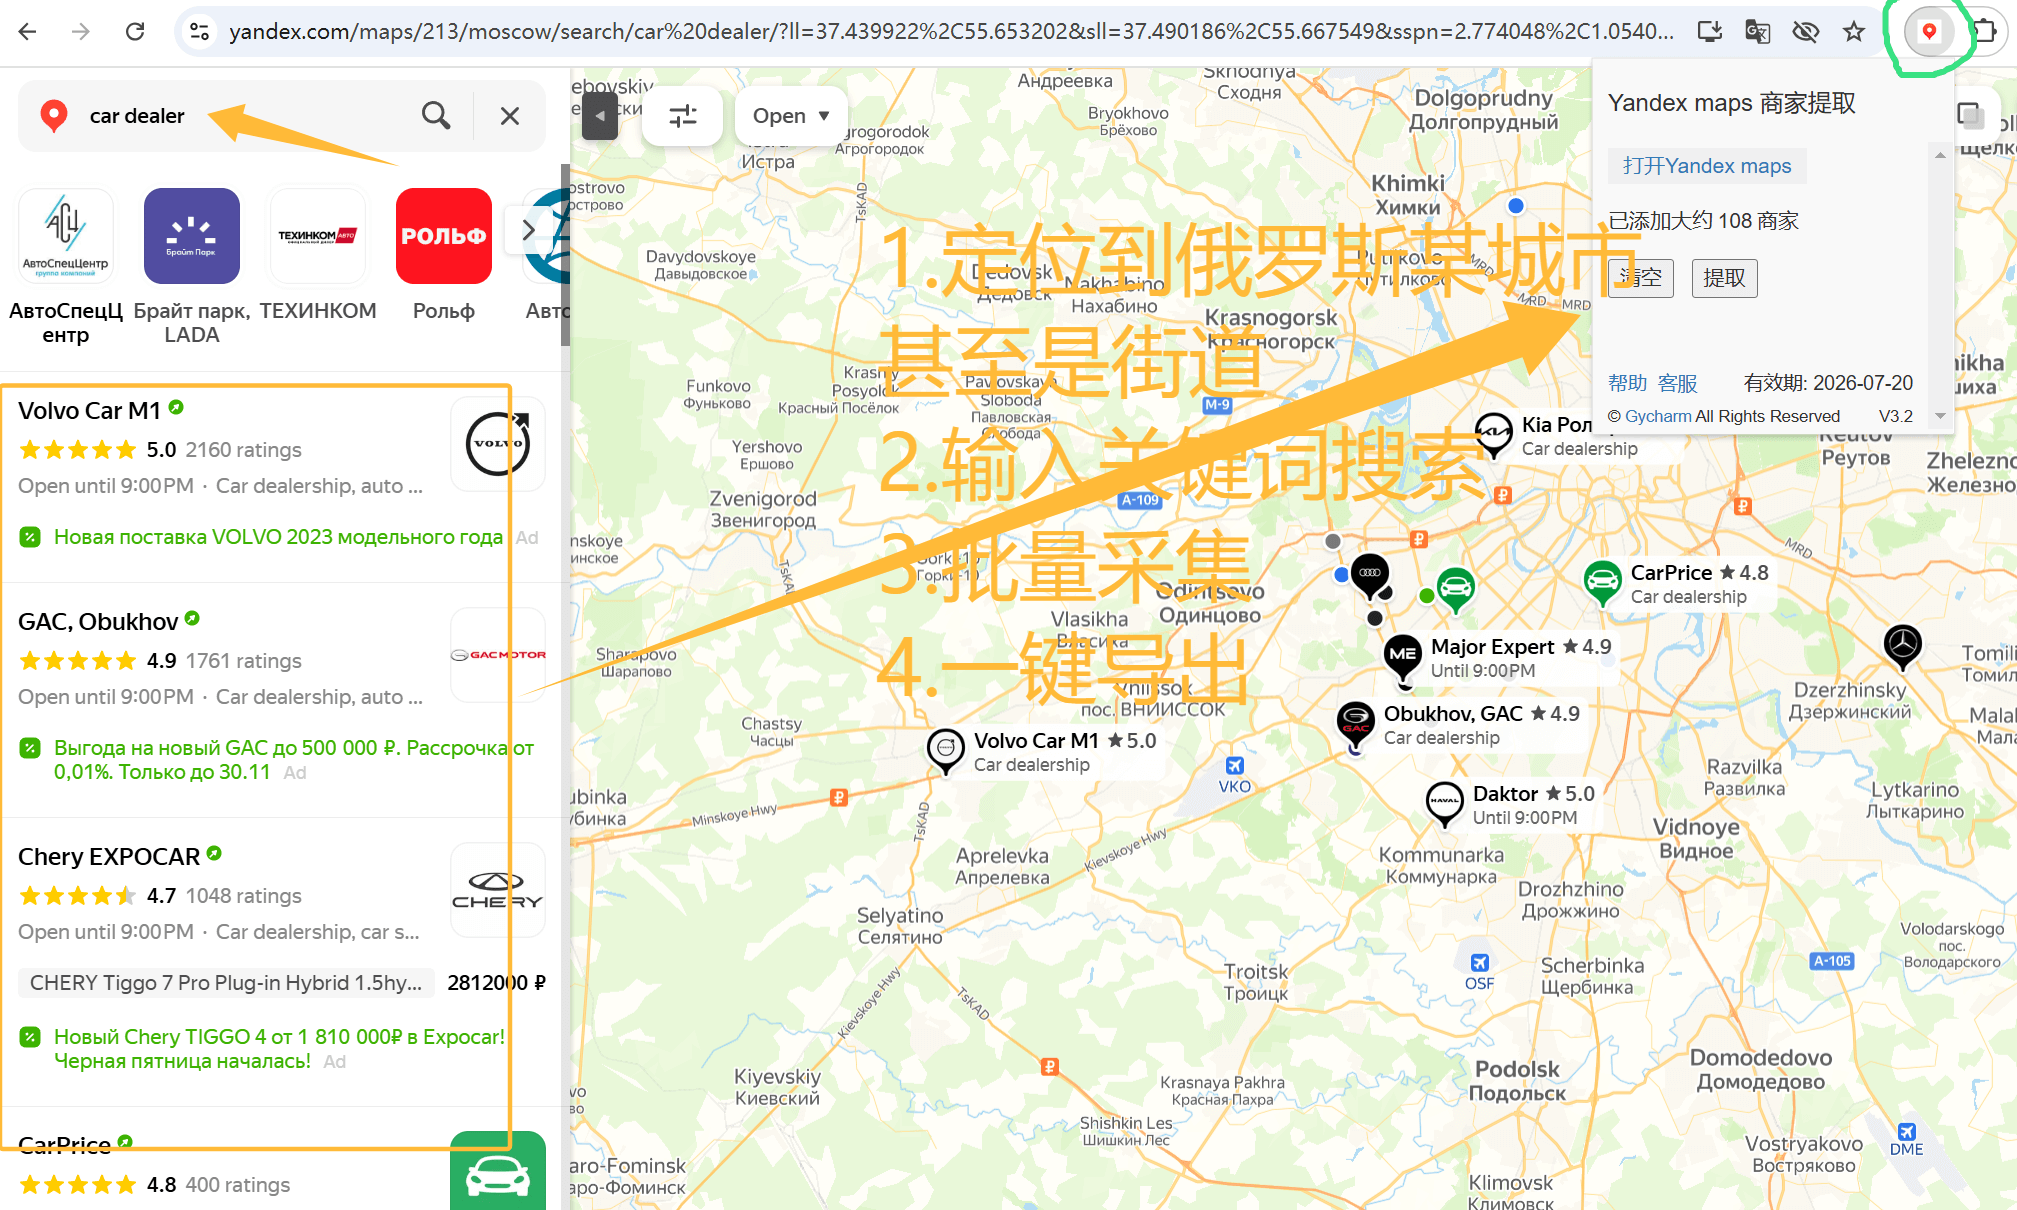Open the Gycharm link in popup footer

[1658, 416]
